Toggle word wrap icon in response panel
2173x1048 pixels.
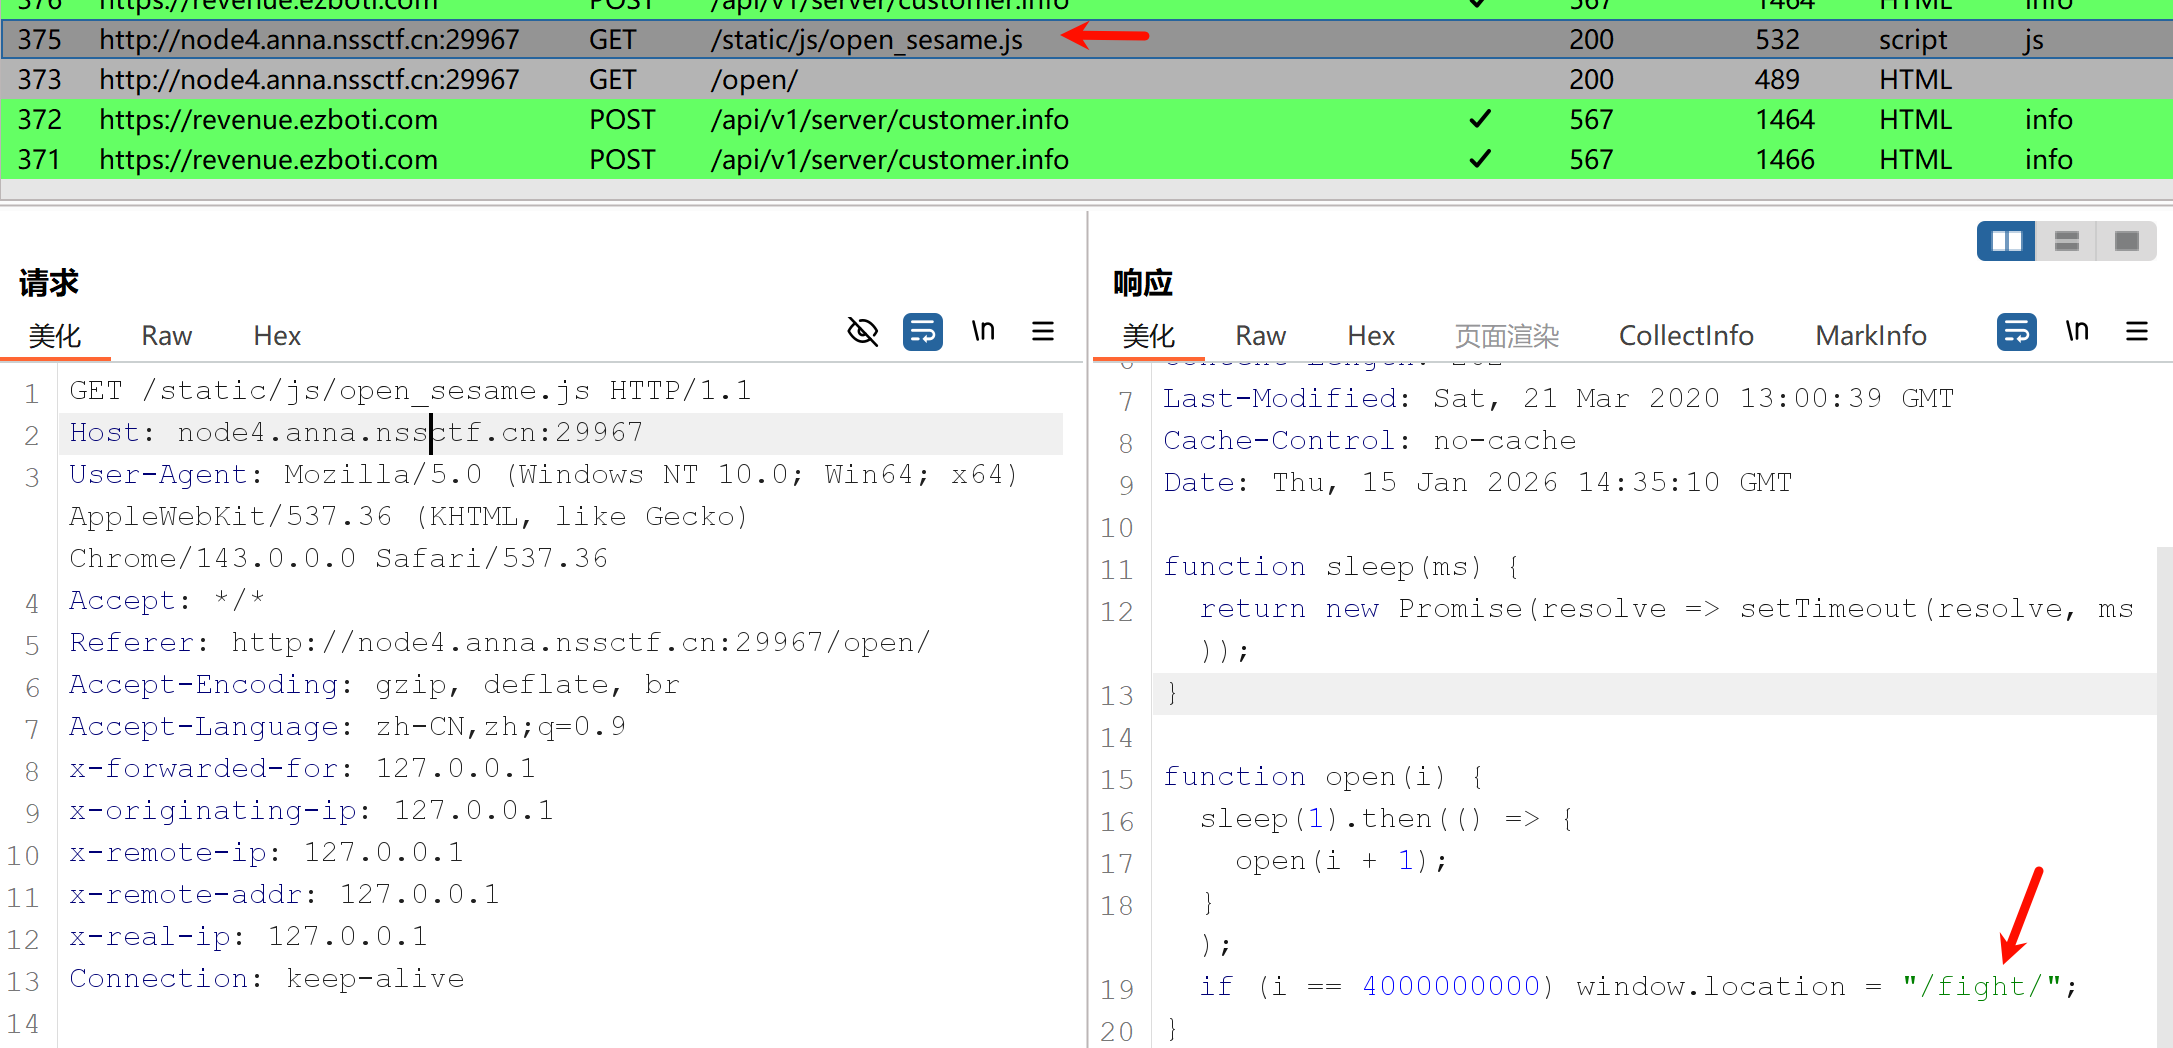[2016, 331]
